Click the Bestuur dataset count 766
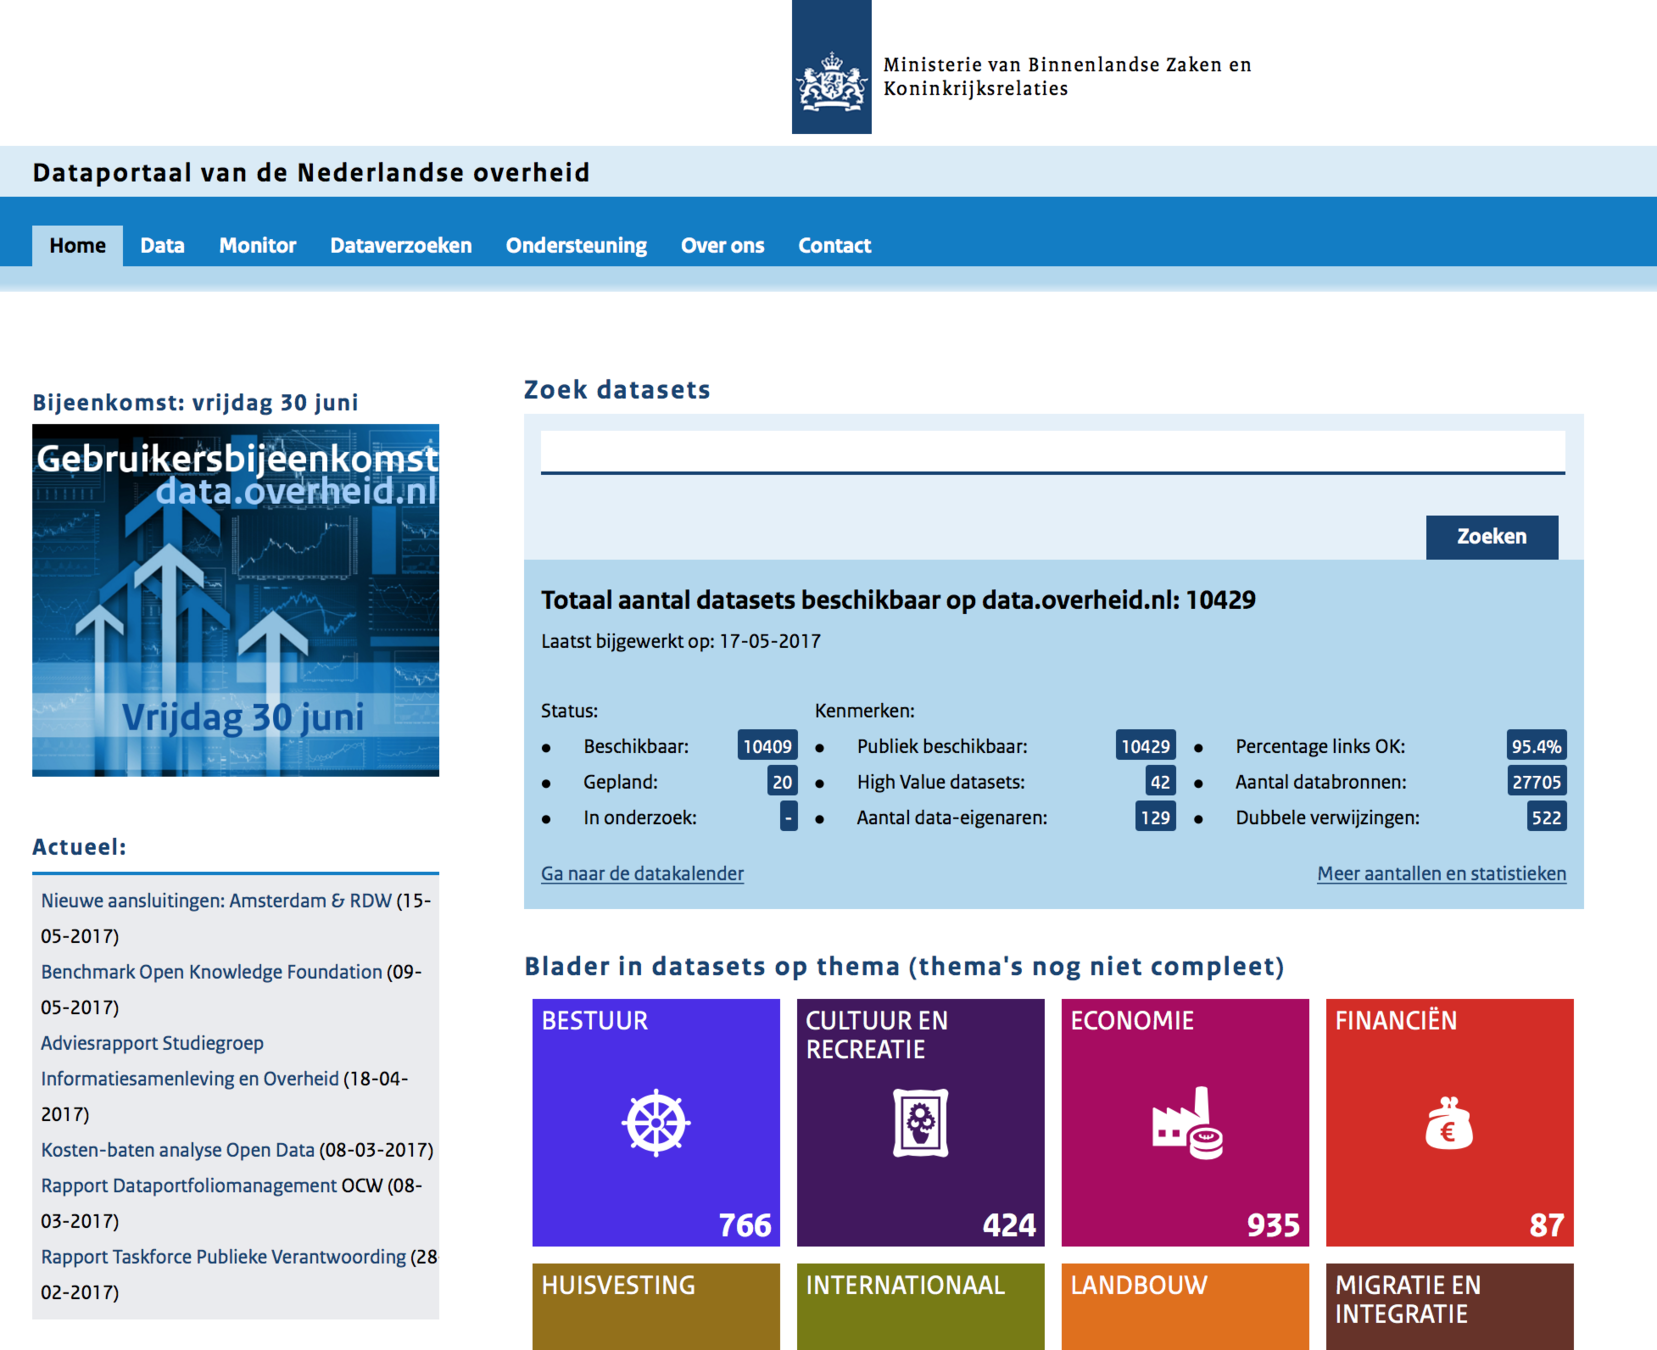This screenshot has width=1657, height=1350. 745,1225
